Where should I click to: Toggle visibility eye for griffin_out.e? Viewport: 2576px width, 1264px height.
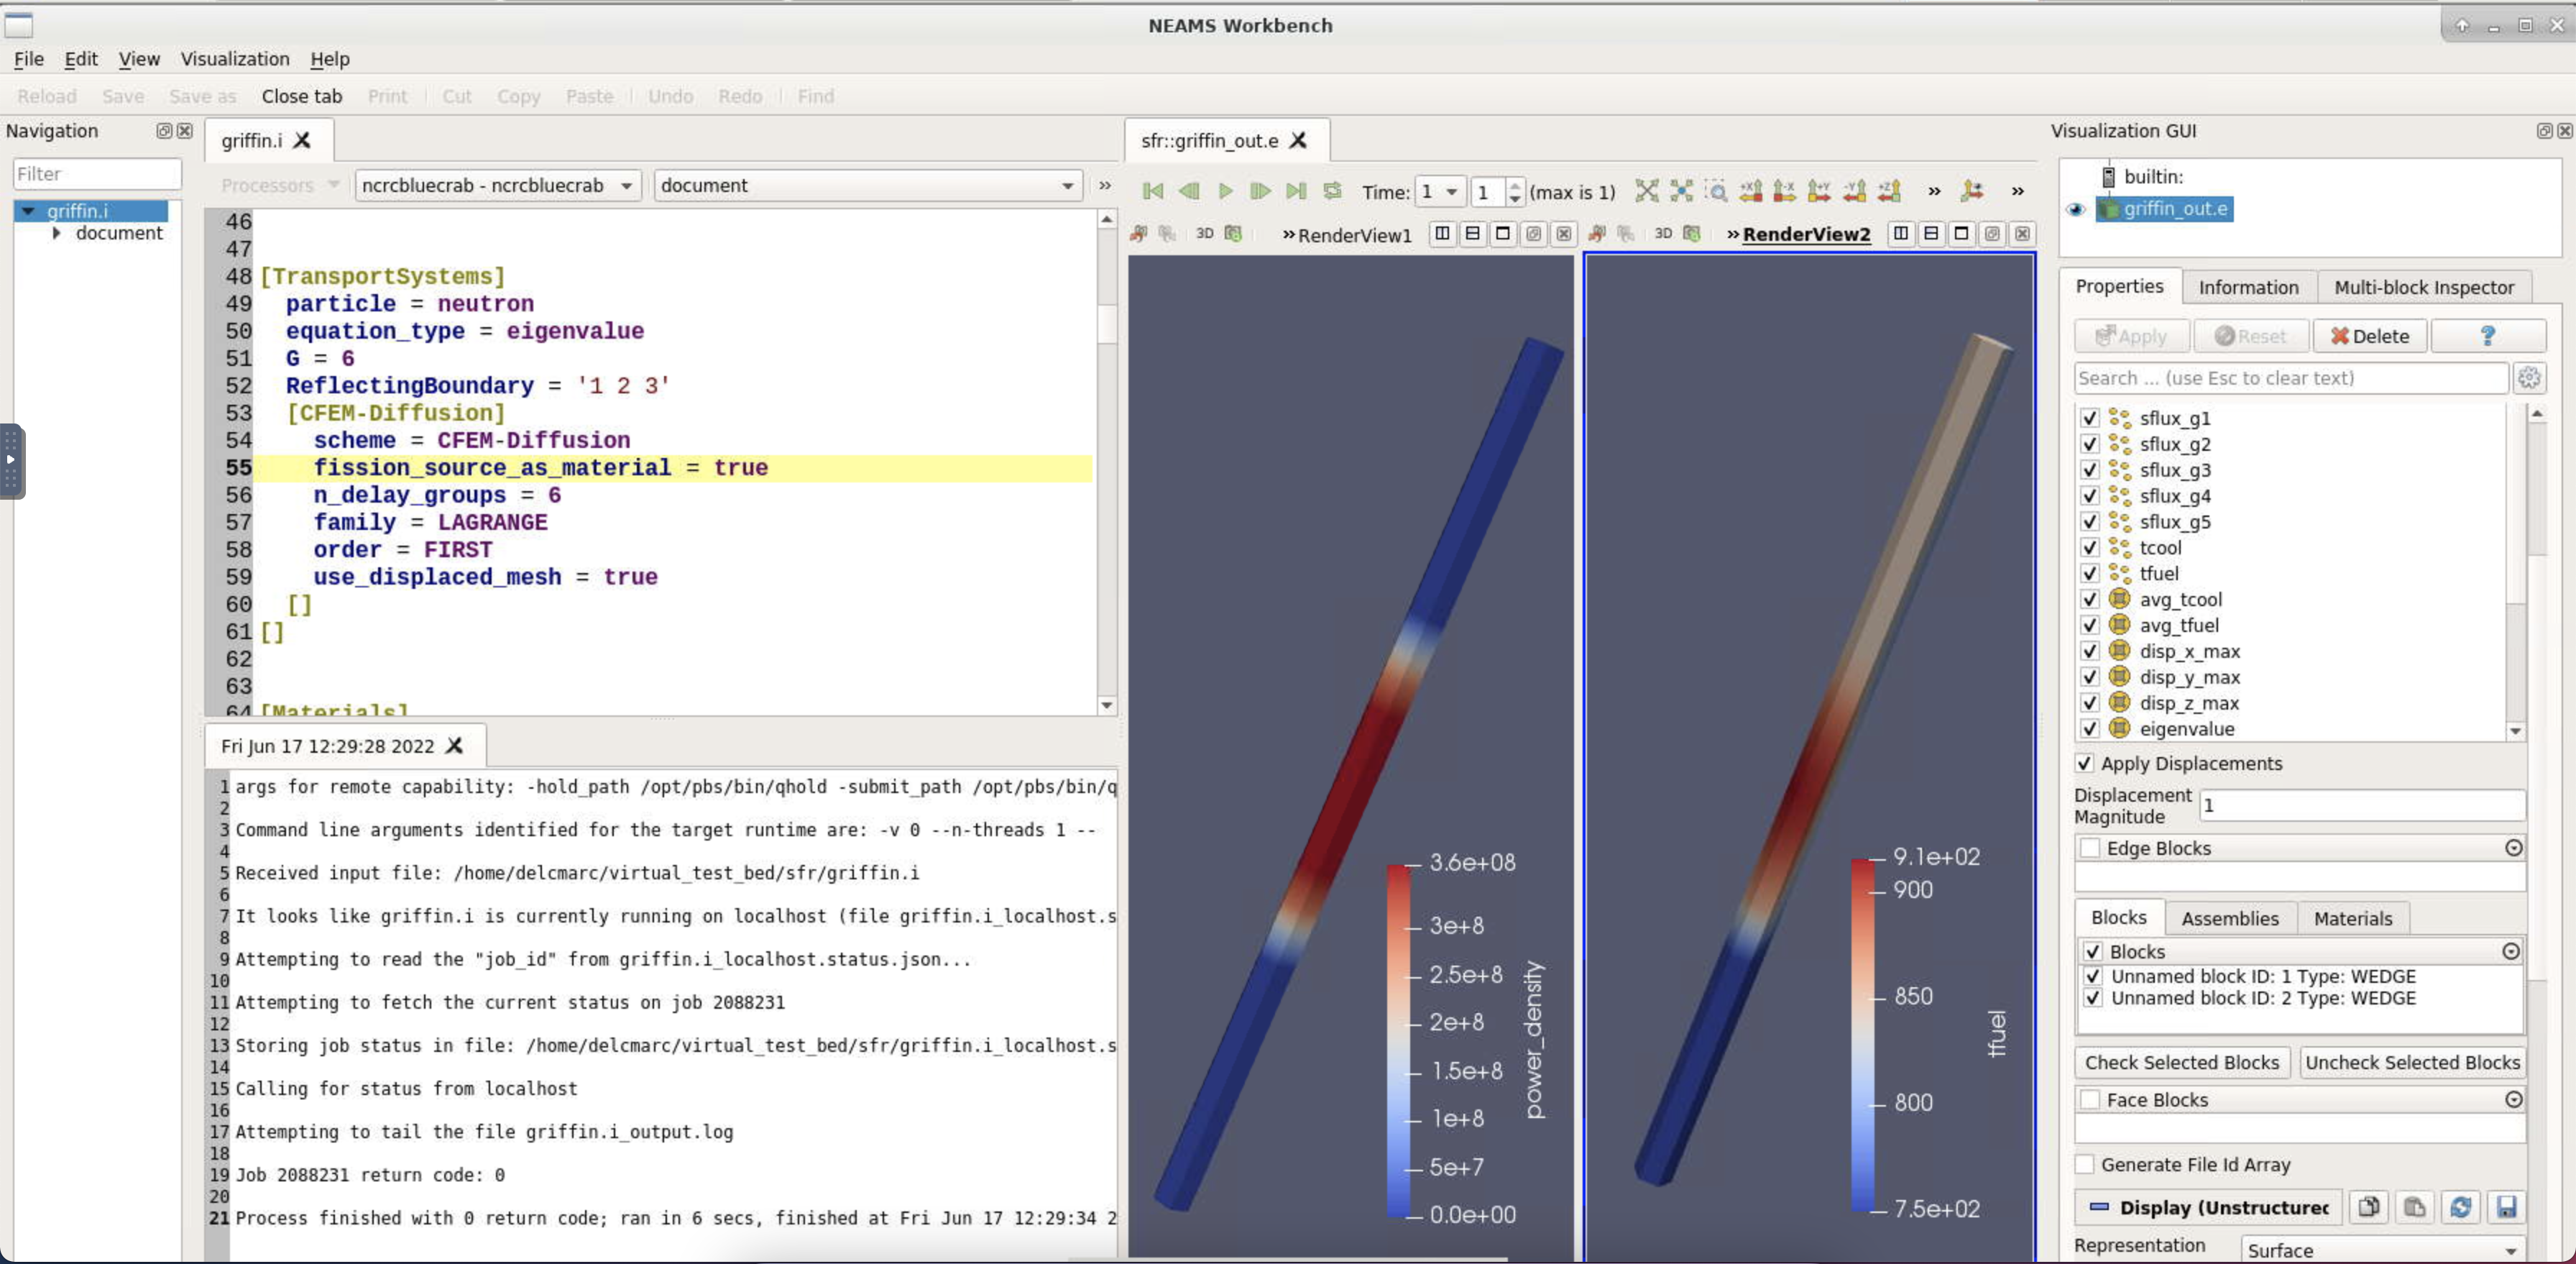(x=2075, y=209)
